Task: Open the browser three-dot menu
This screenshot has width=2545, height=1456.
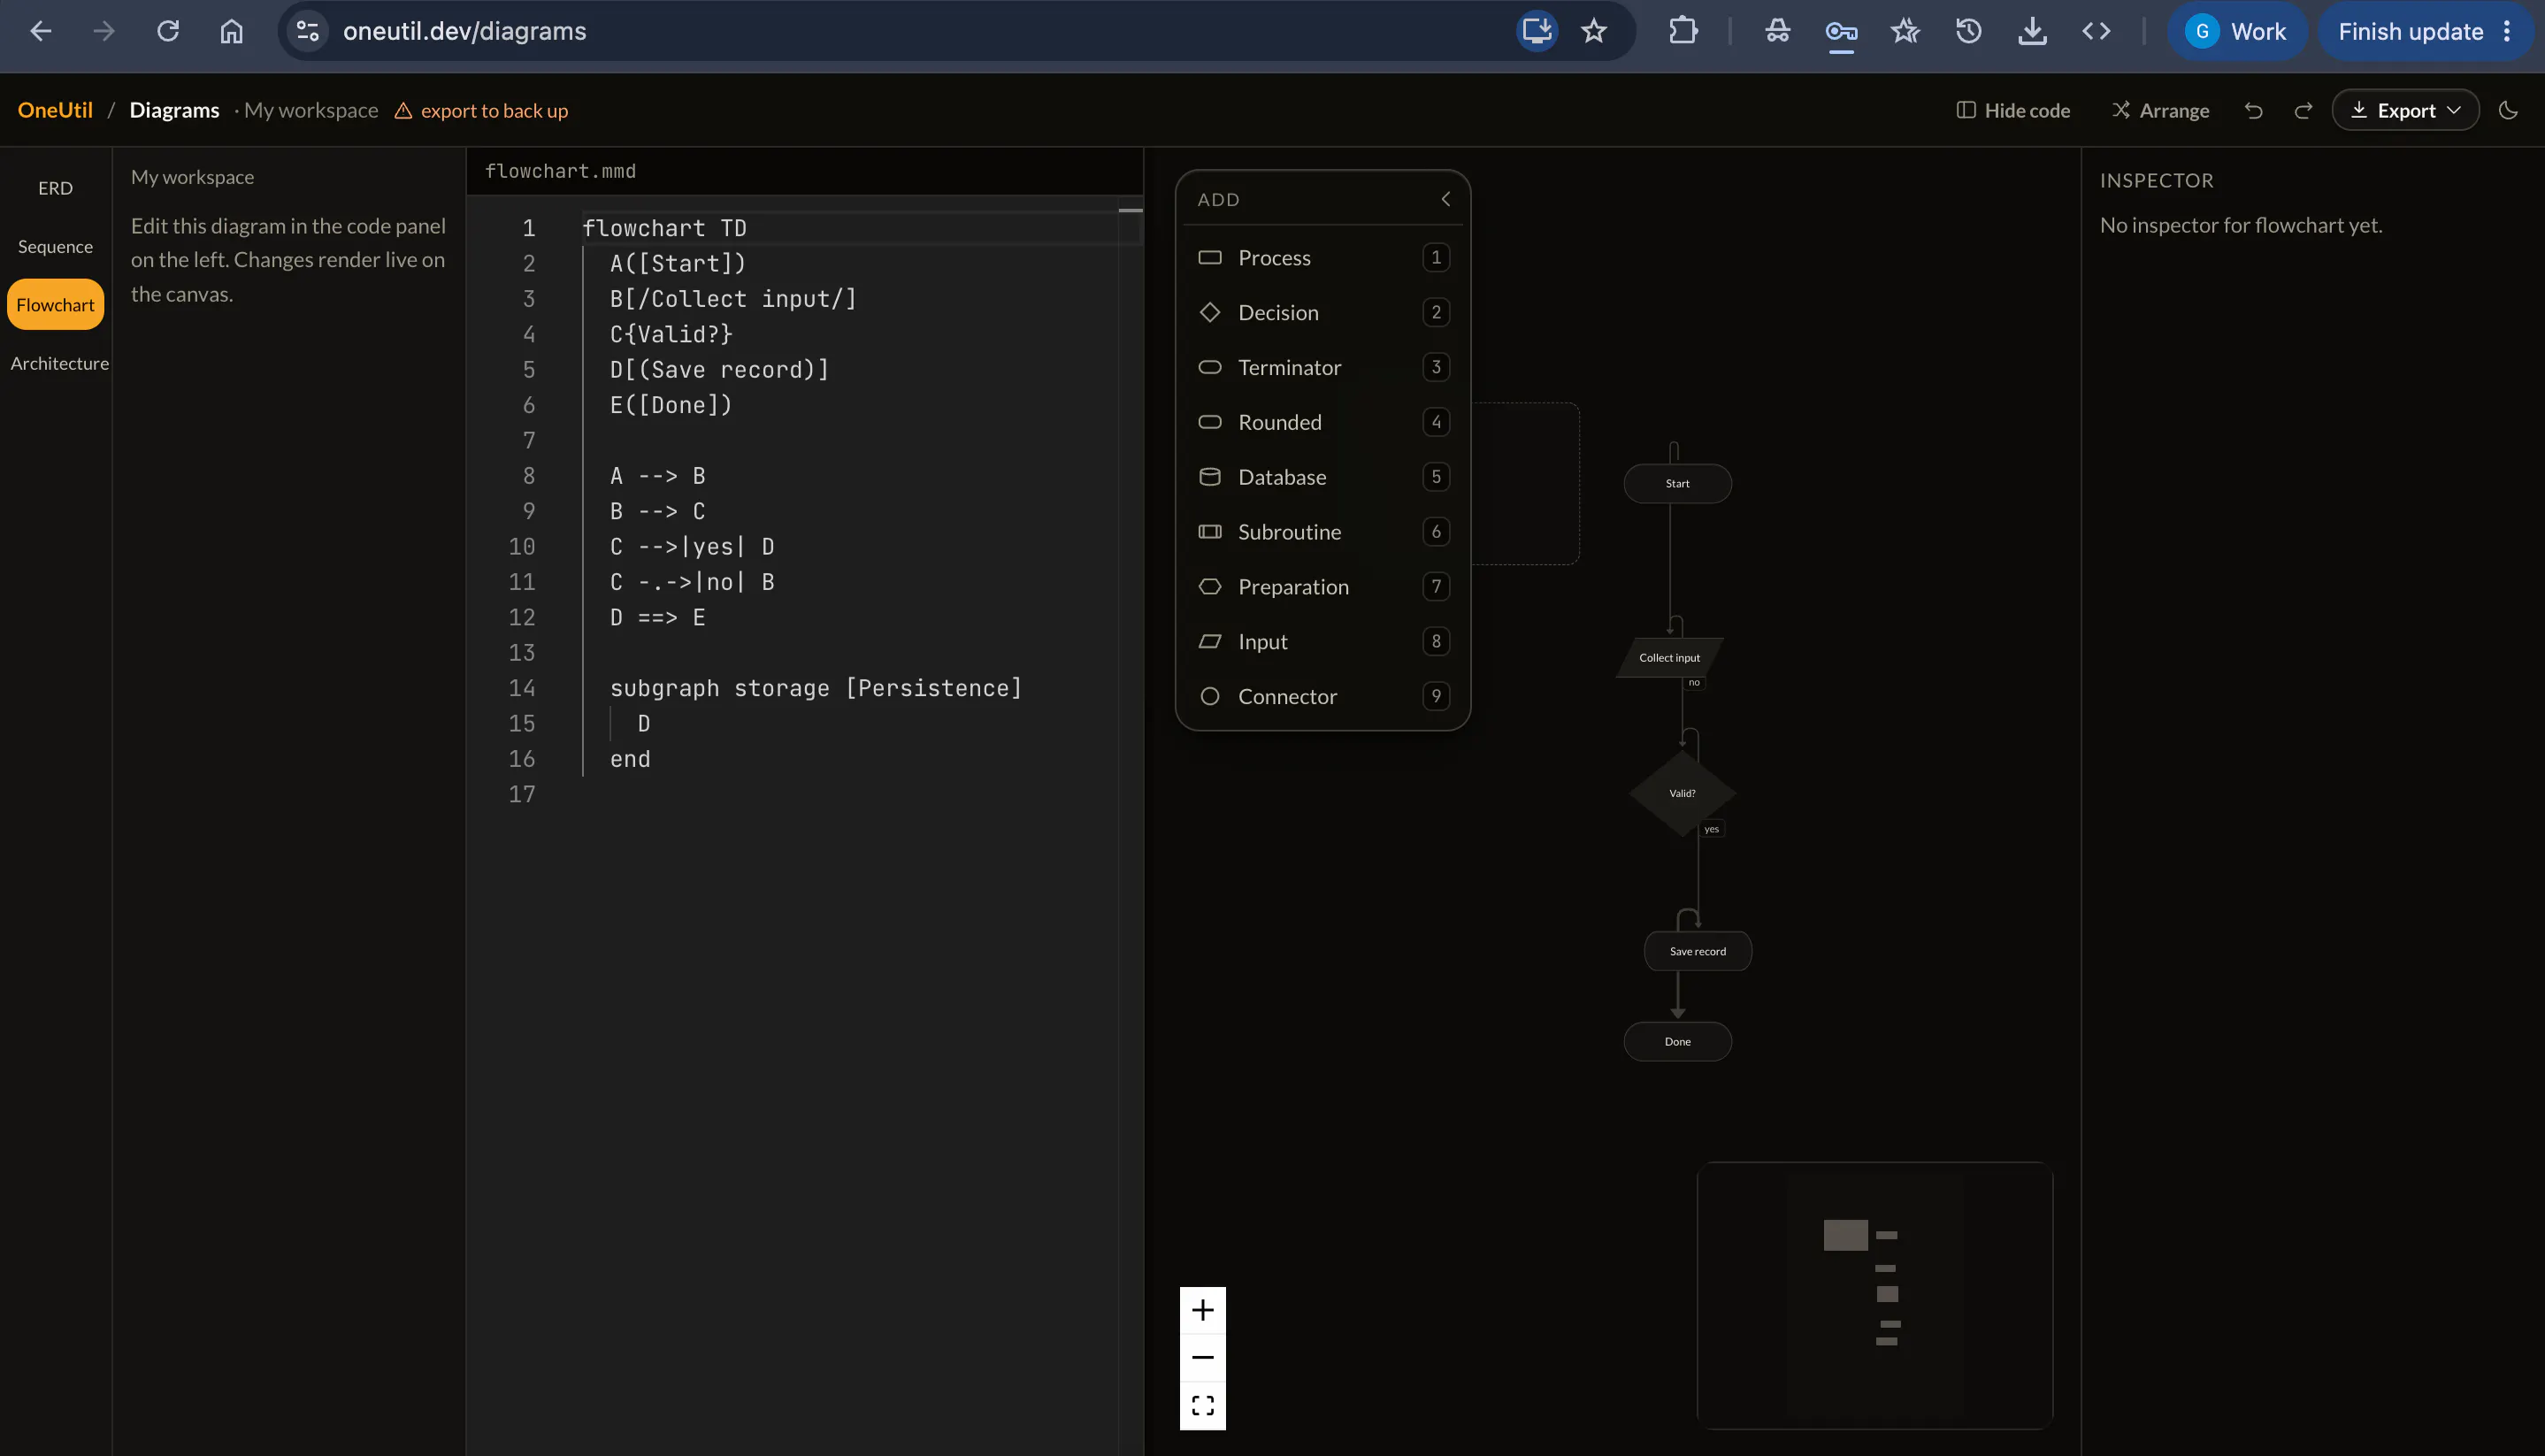Action: click(x=2507, y=31)
